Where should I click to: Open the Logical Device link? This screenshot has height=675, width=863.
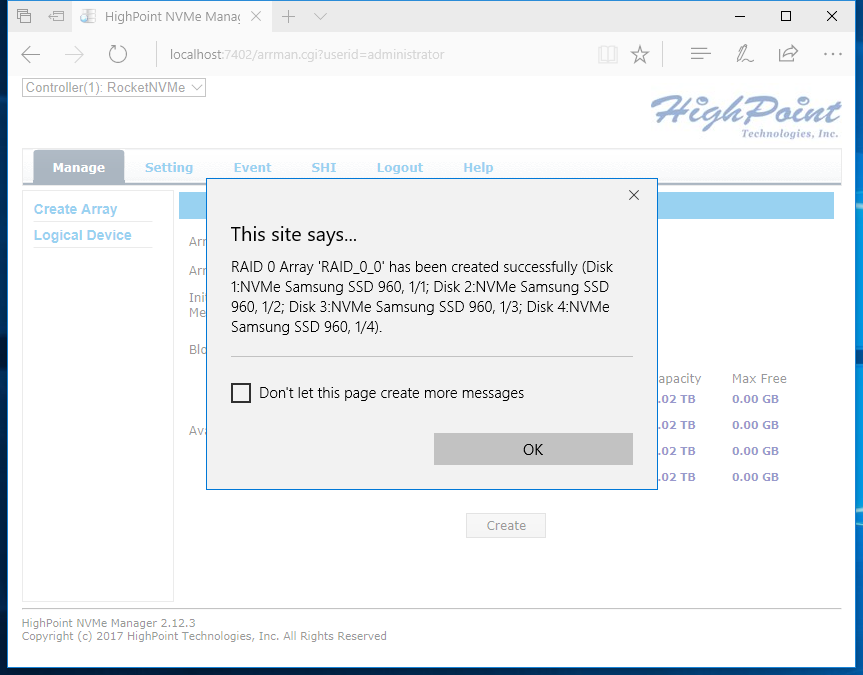coord(83,235)
